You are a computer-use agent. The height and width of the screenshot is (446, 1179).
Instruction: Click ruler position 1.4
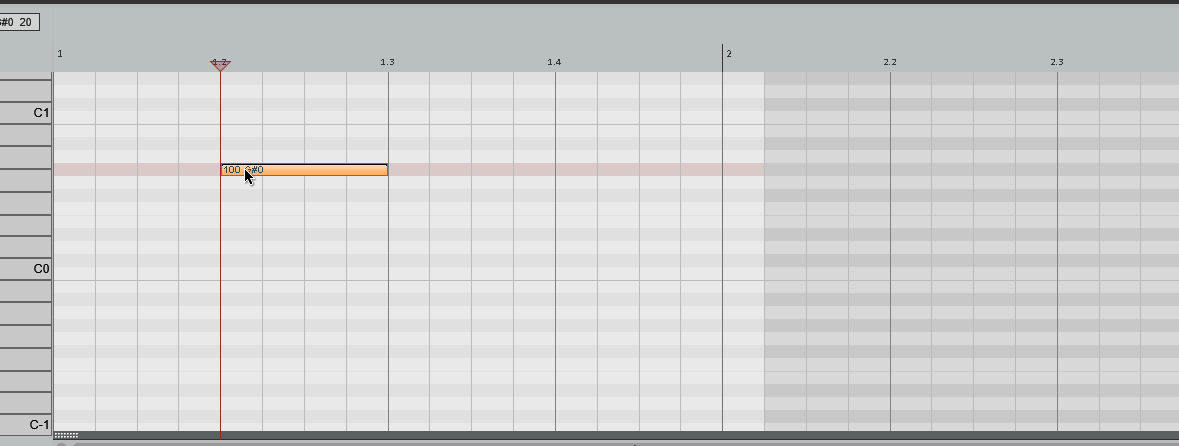(x=554, y=62)
